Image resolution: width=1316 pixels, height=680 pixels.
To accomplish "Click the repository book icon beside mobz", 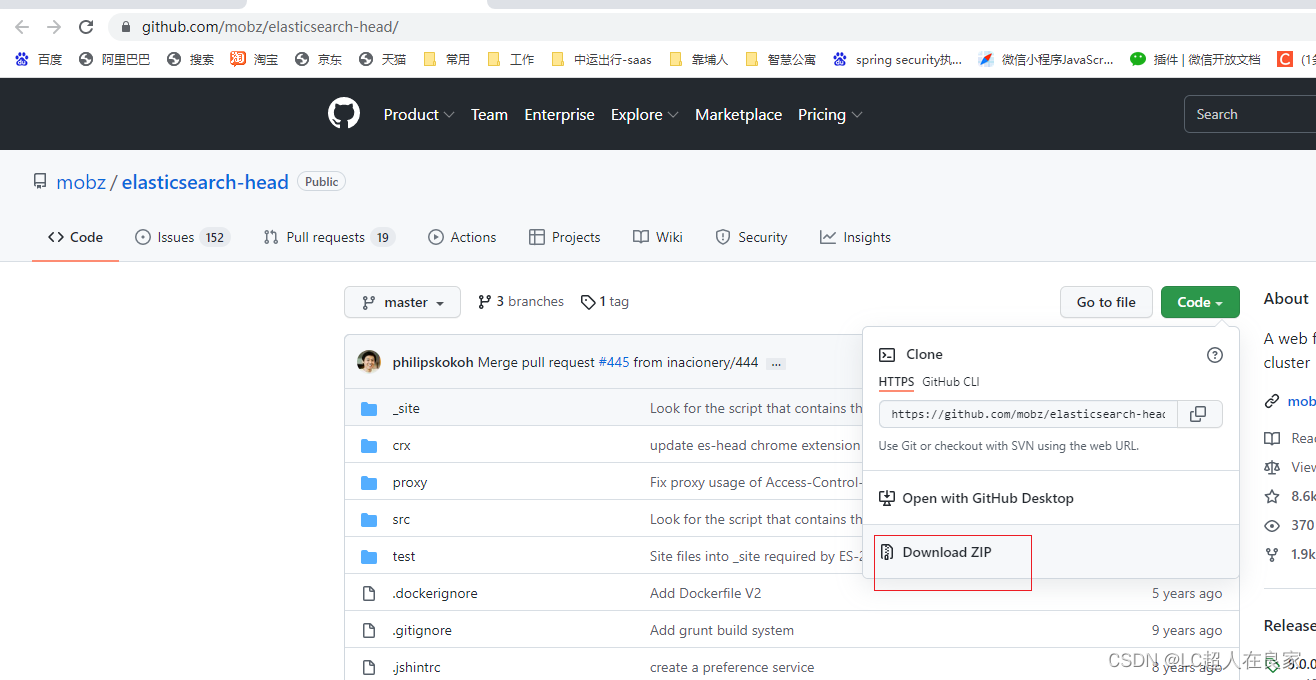I will click(40, 182).
